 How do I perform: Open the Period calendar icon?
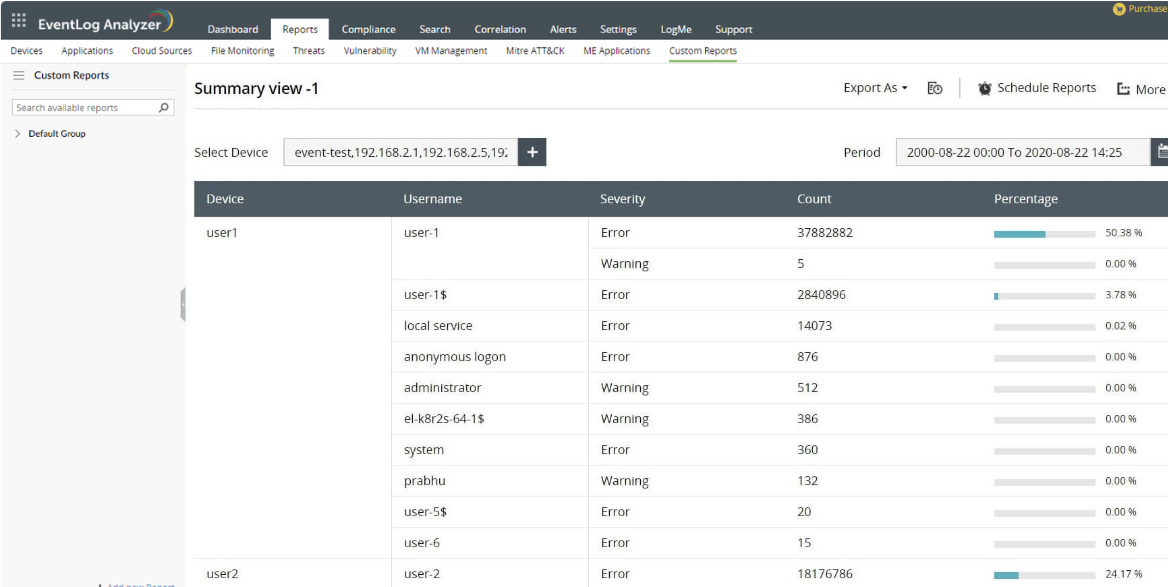[x=1161, y=152]
